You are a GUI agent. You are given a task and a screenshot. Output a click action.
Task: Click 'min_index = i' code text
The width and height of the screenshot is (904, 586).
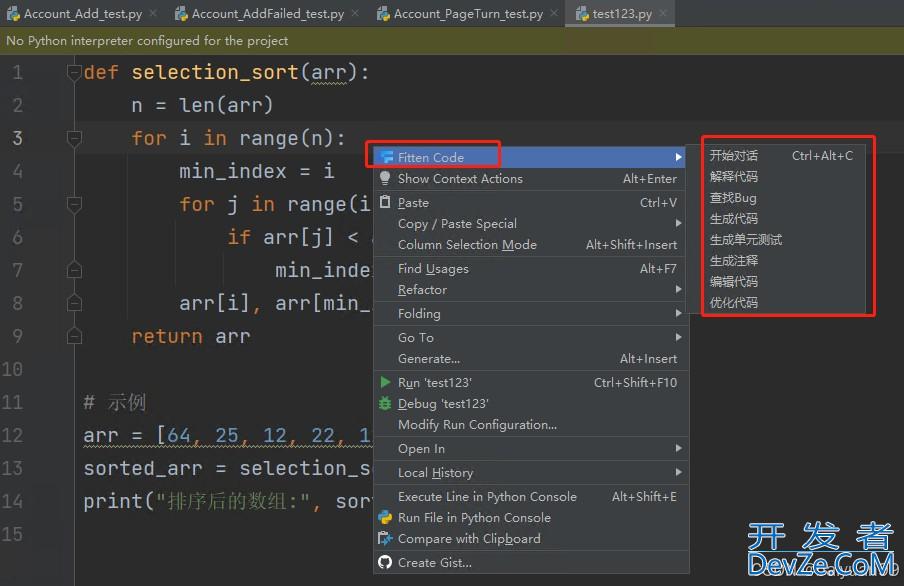click(257, 171)
